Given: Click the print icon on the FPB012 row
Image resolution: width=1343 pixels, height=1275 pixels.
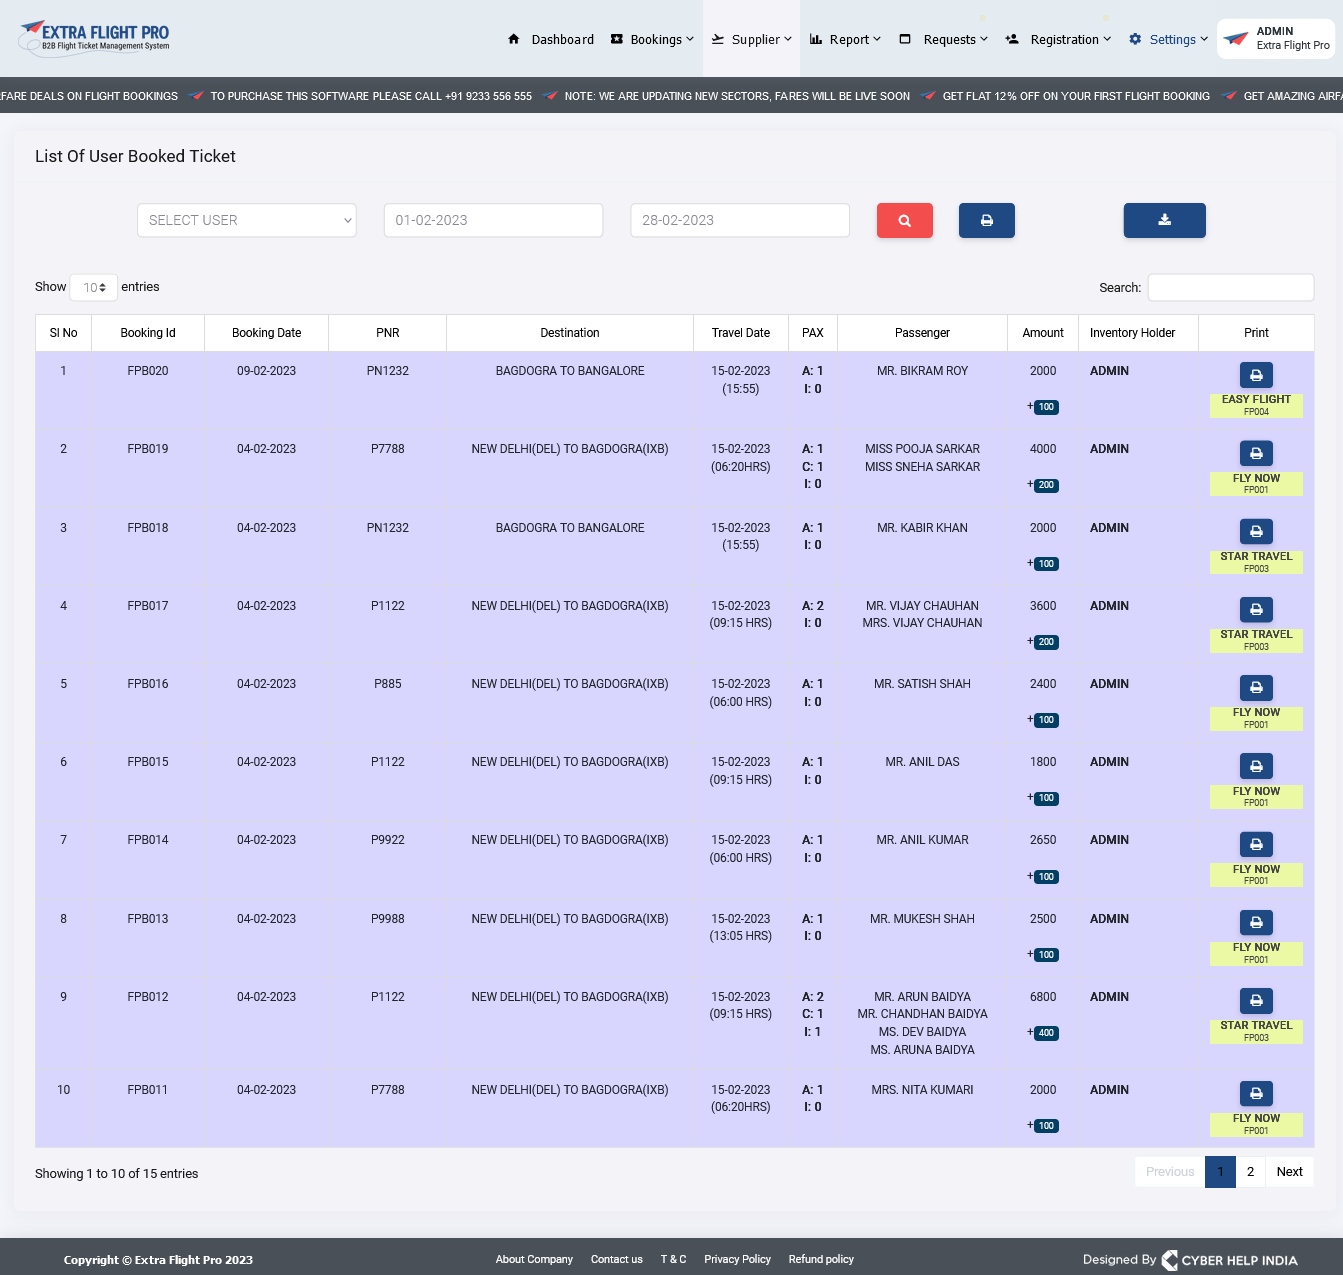Looking at the screenshot, I should (1256, 1000).
